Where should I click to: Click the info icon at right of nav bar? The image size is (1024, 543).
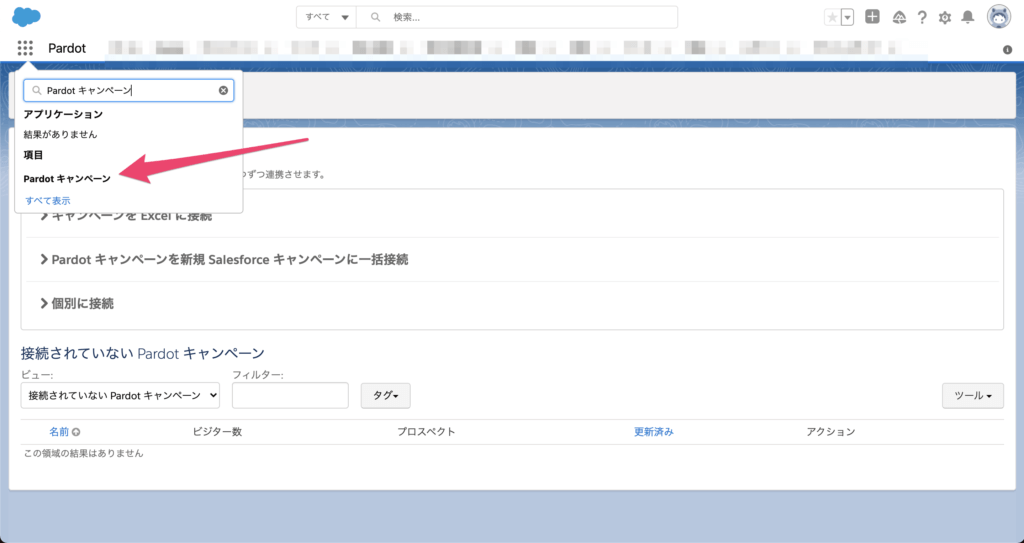tap(1008, 50)
